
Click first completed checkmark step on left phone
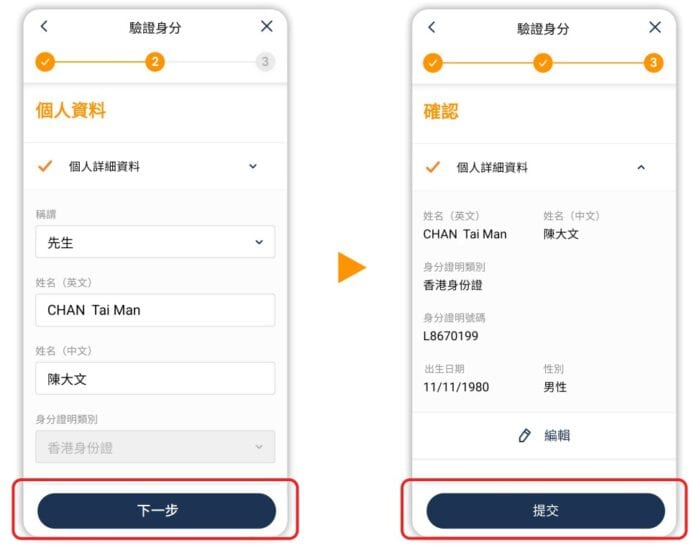click(45, 62)
